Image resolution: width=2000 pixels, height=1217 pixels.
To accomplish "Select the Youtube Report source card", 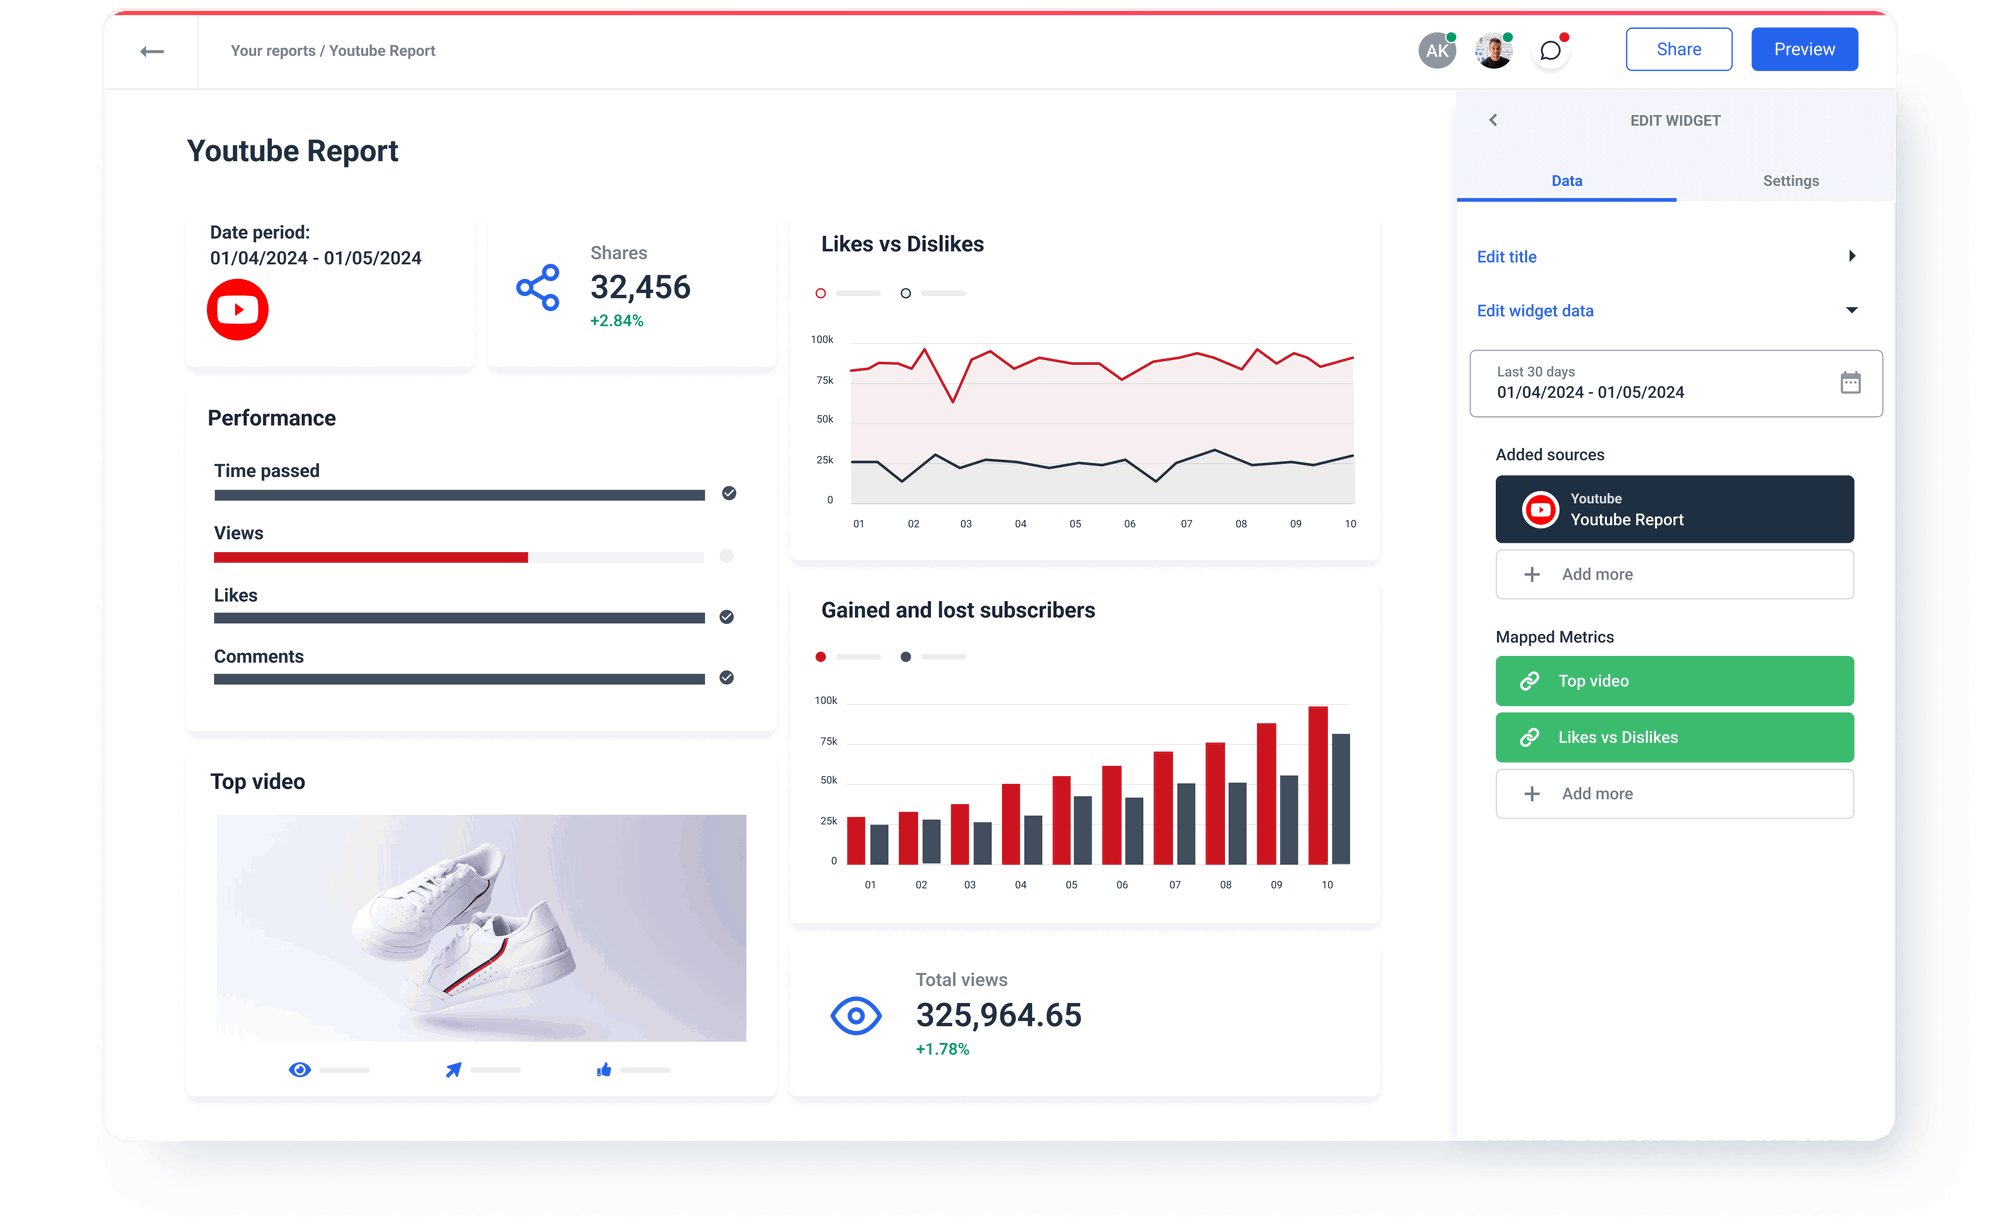I will tap(1674, 508).
